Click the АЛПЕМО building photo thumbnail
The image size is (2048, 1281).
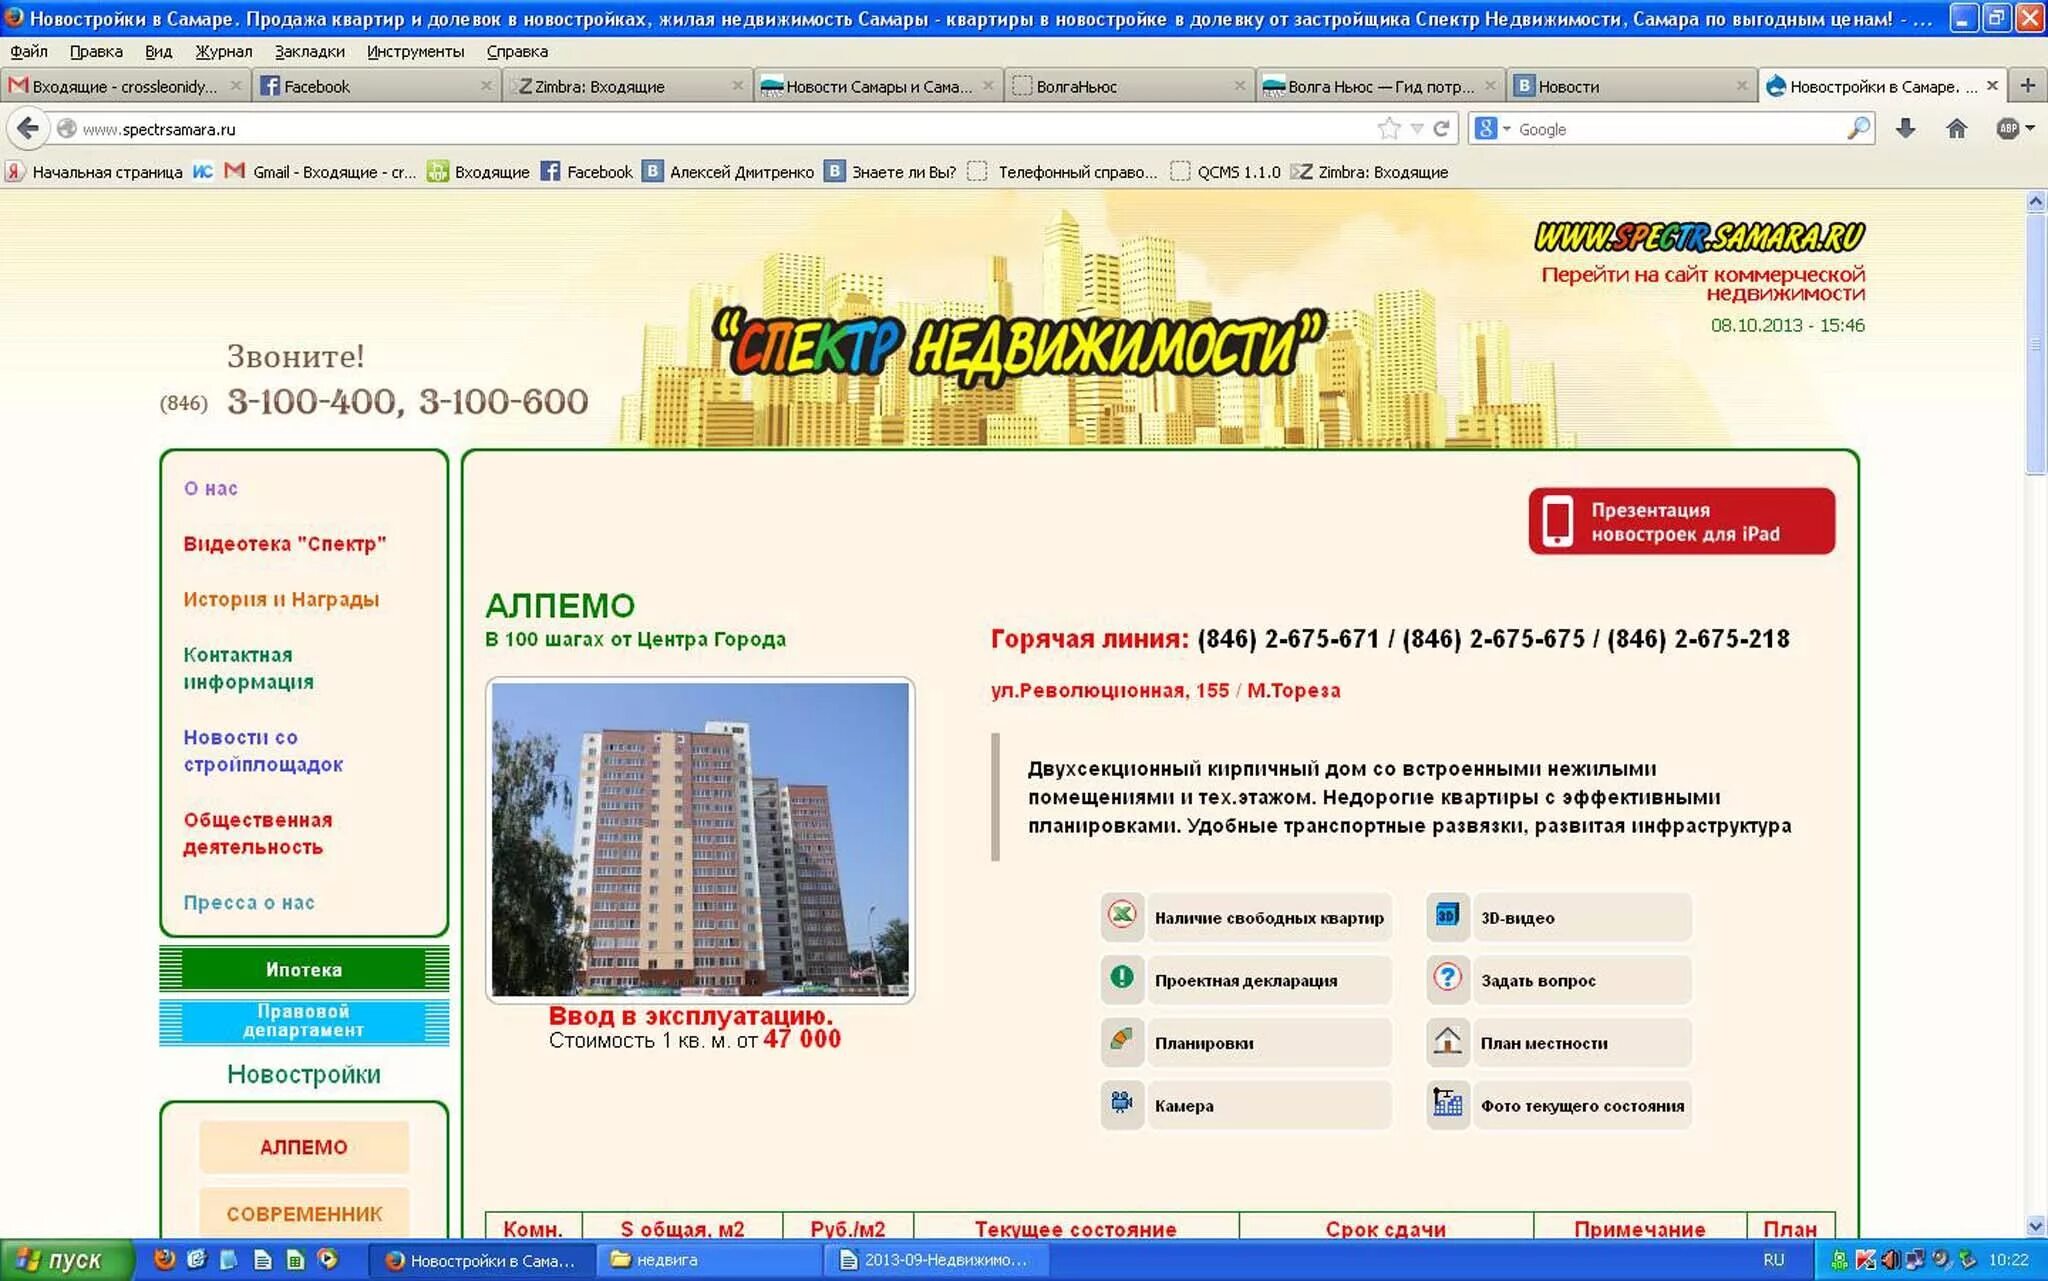[700, 839]
